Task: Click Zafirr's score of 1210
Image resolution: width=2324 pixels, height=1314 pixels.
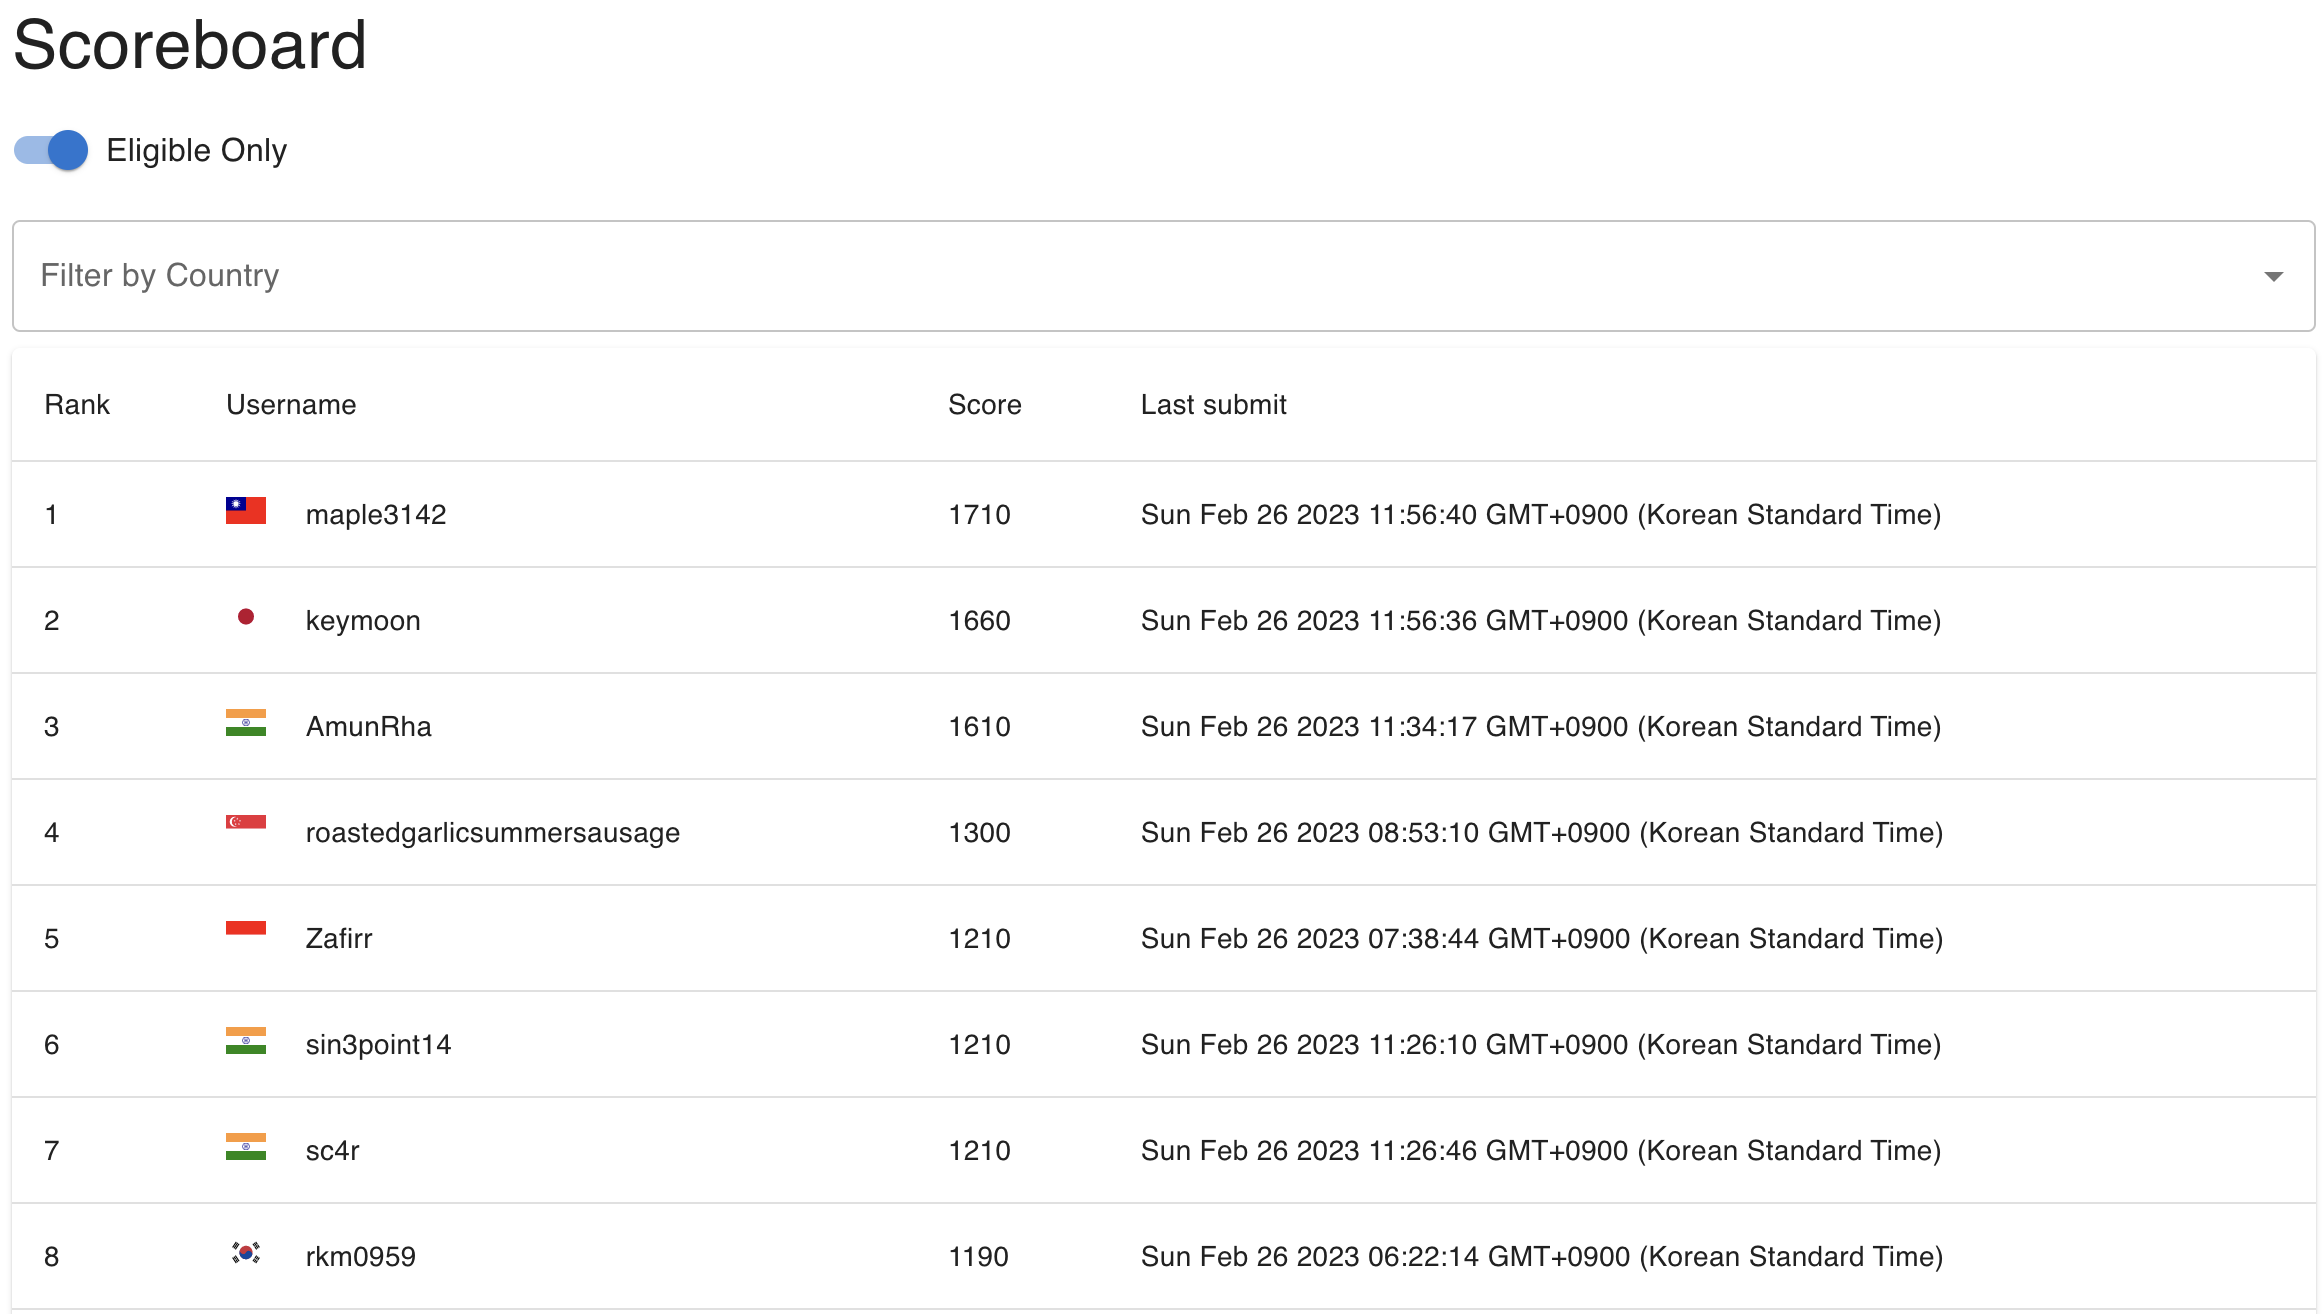Action: point(979,939)
